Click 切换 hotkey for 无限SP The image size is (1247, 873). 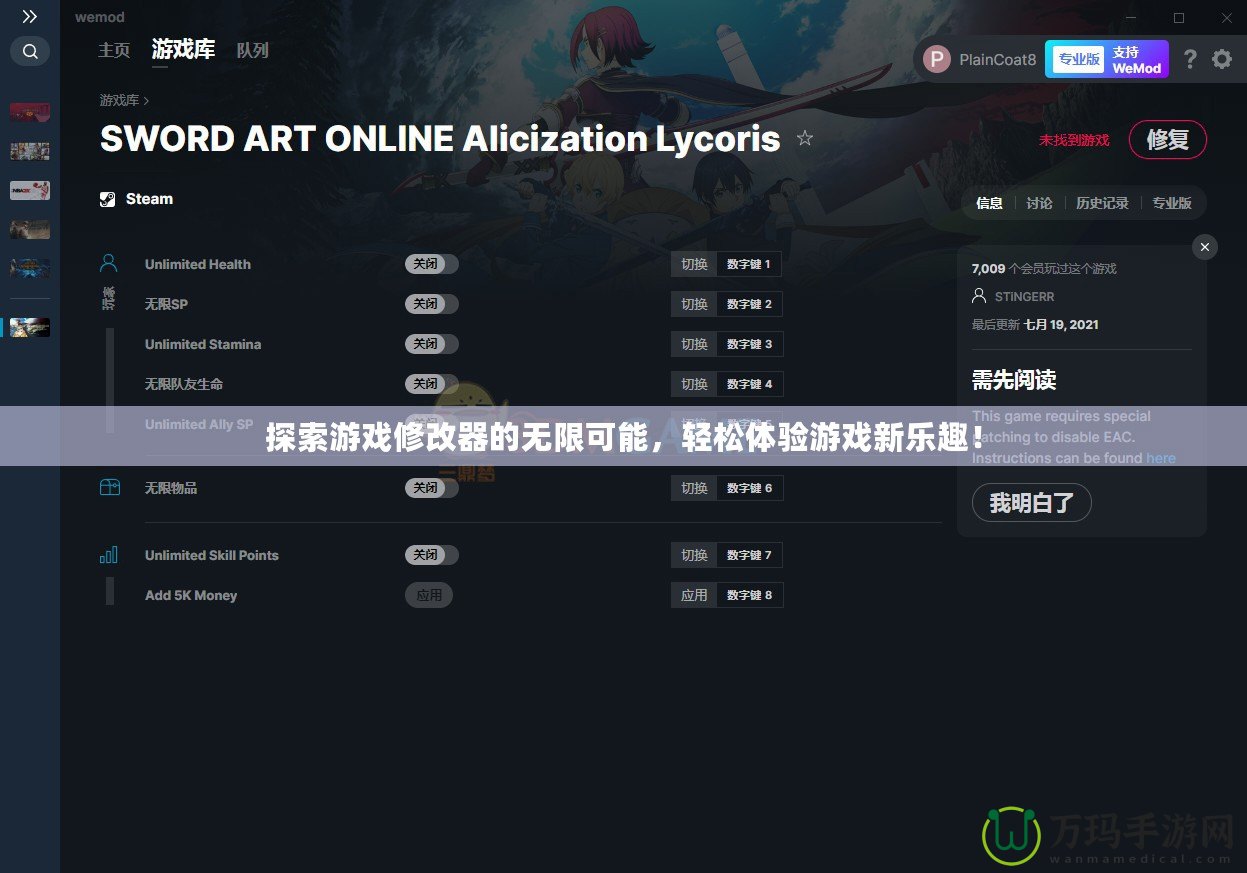coord(694,304)
